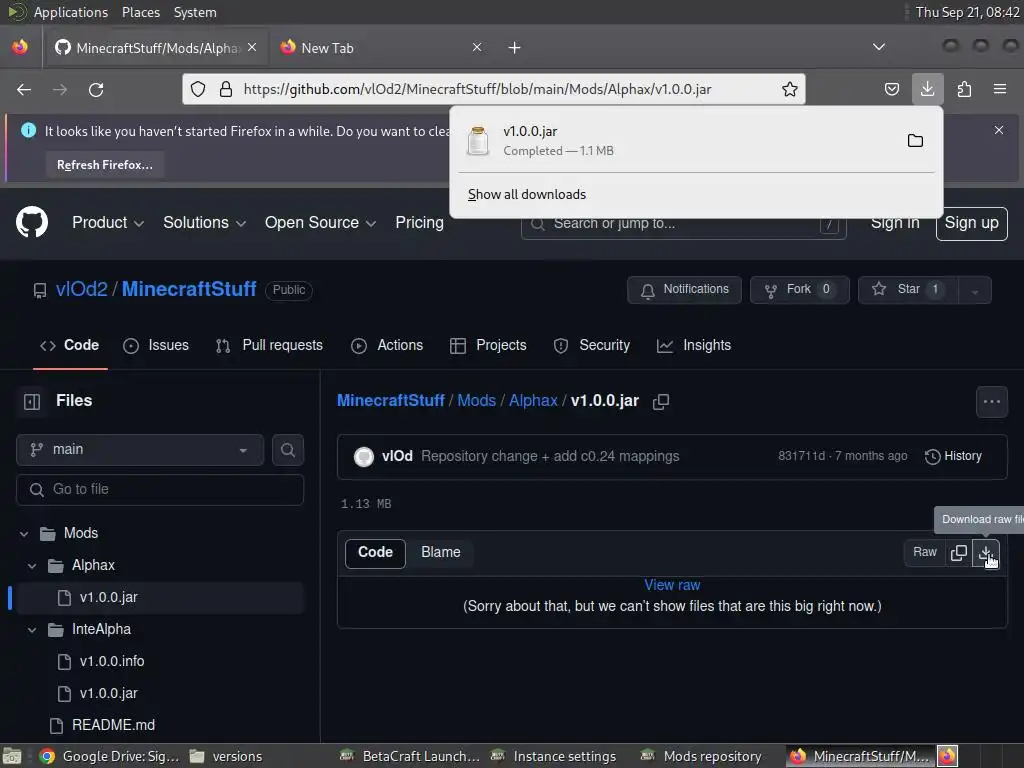Close the New Tab tab
The image size is (1024, 768).
[477, 47]
